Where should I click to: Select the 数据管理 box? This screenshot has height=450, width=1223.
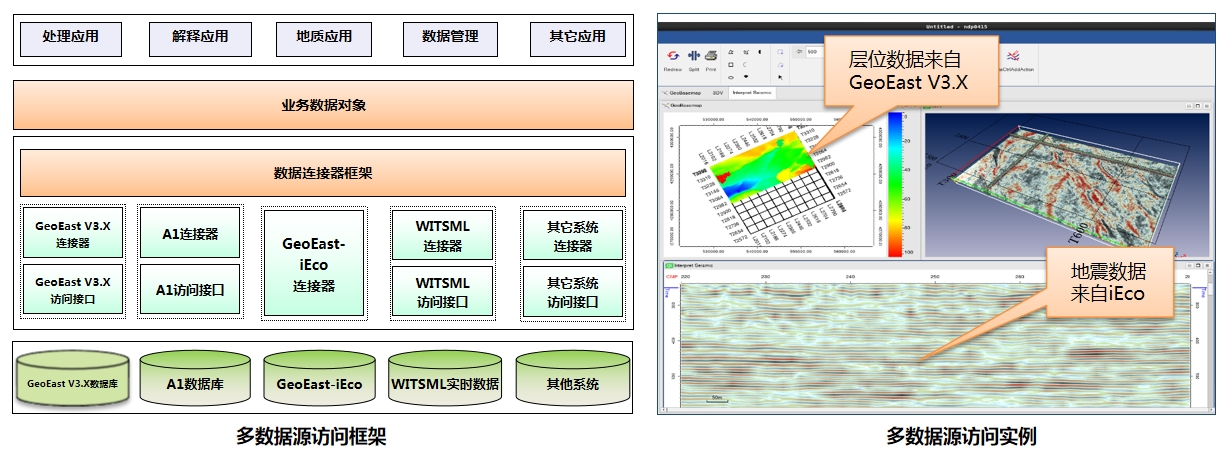450,37
